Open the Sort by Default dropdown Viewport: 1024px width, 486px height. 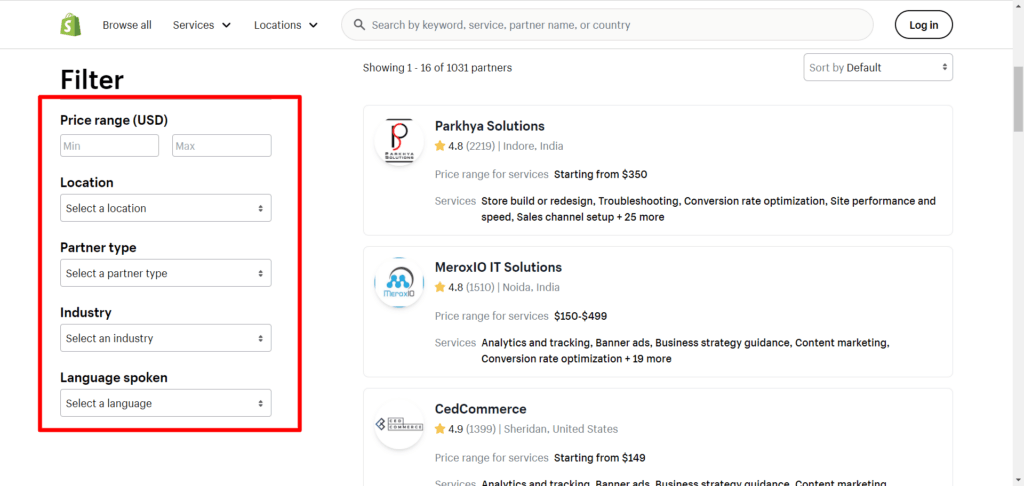tap(878, 67)
